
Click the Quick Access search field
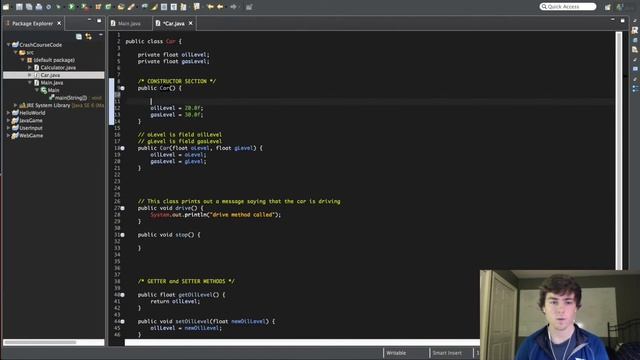[x=568, y=7]
